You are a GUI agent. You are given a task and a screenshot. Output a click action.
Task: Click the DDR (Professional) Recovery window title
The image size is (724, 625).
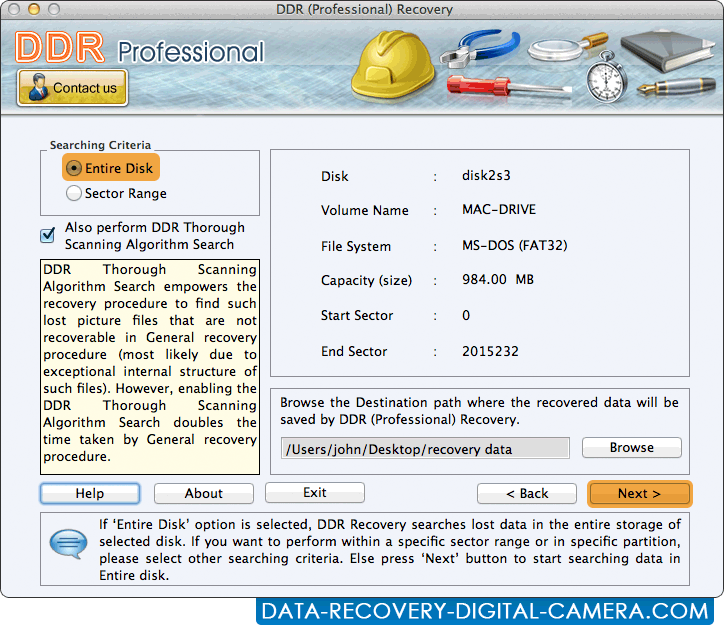(x=364, y=9)
